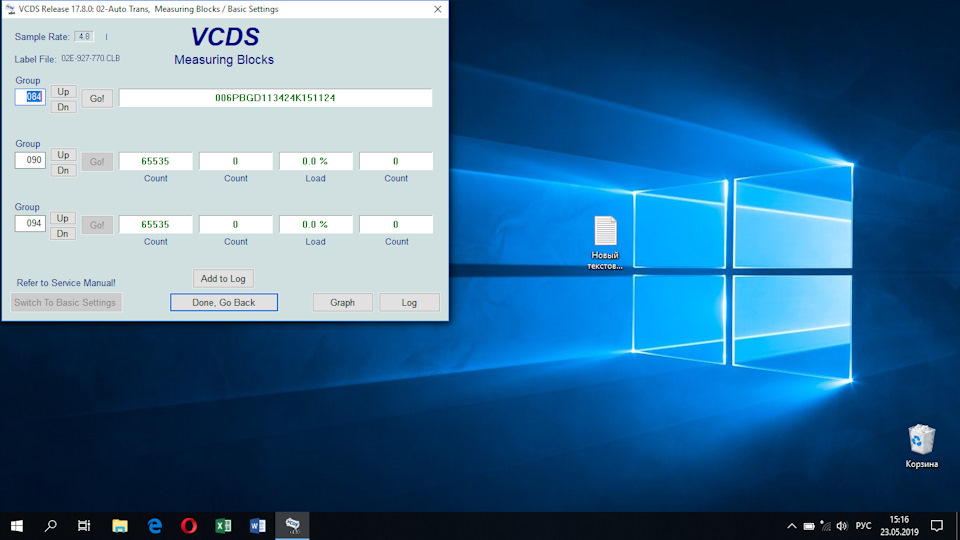Click Show Desktop sliver at taskbar end

tap(958, 526)
